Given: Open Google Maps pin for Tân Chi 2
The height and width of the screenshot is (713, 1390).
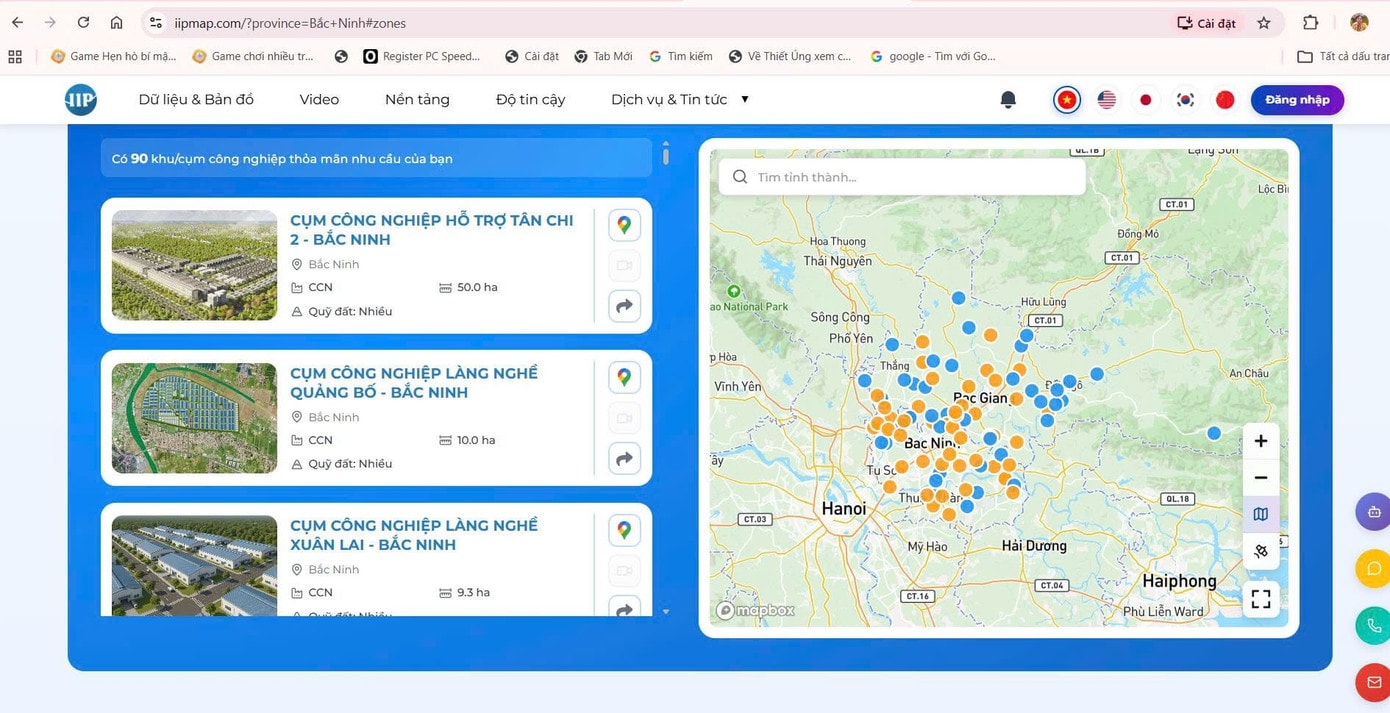Looking at the screenshot, I should tap(624, 225).
